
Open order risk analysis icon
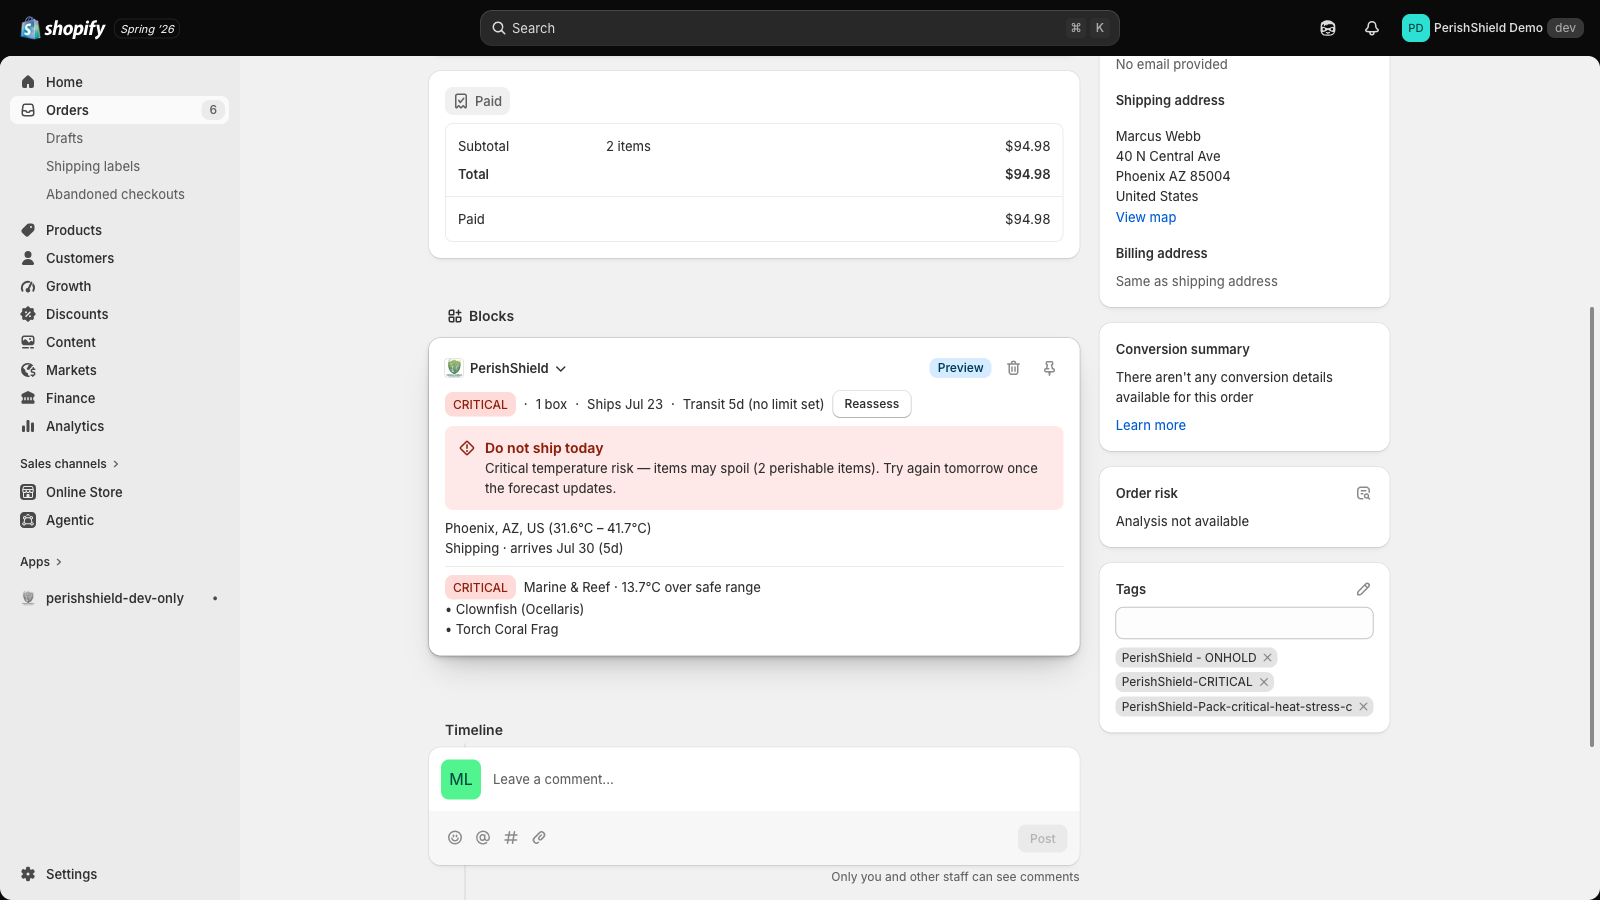[x=1363, y=493]
